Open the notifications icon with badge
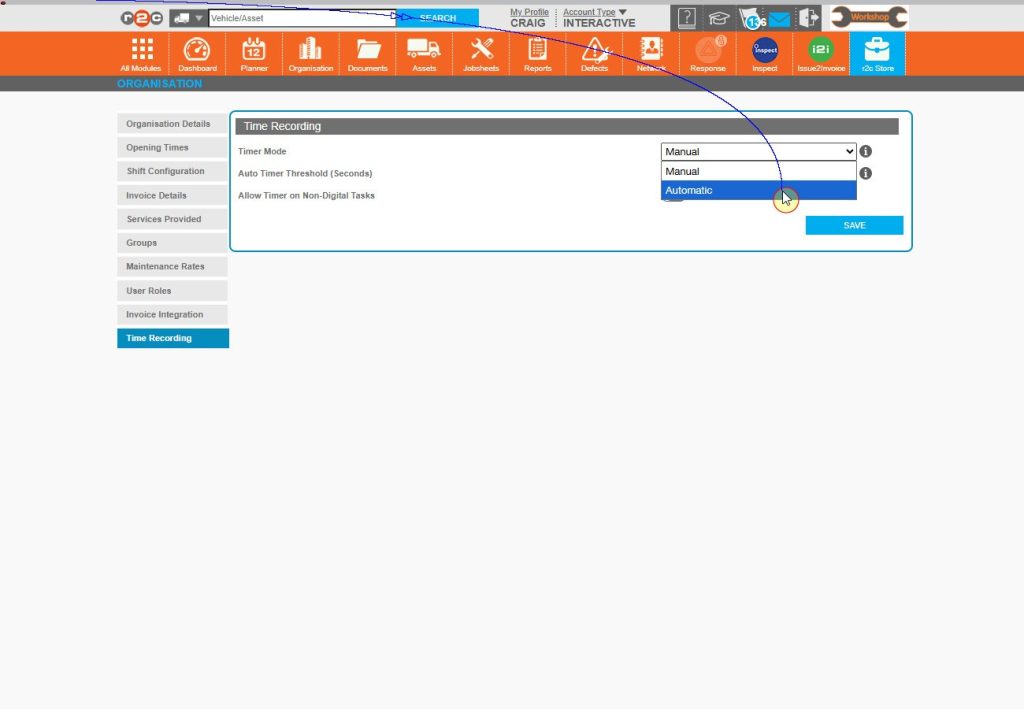This screenshot has width=1024, height=709. point(751,19)
